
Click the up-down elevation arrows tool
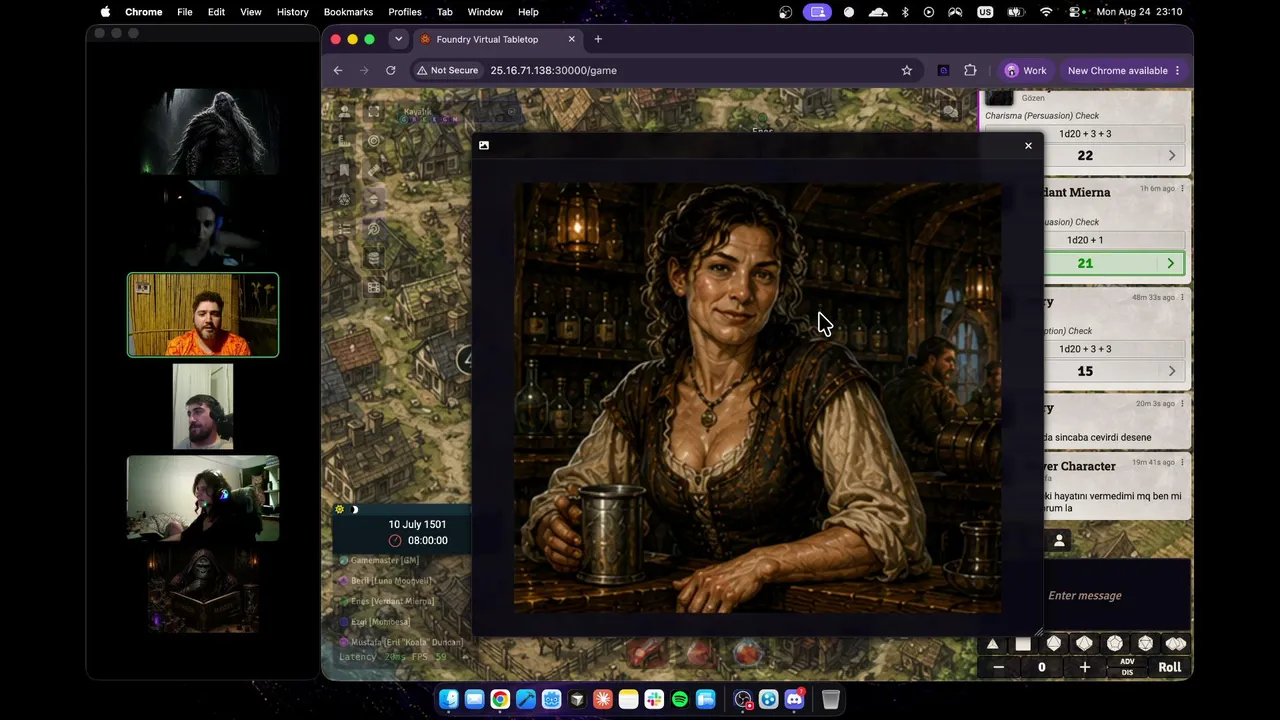click(x=374, y=199)
